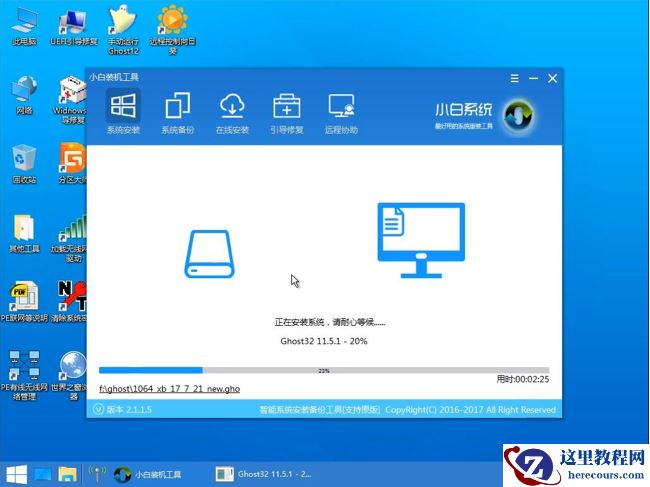
Task: Switch to 小白装机工具 taskbar button
Action: point(148,474)
